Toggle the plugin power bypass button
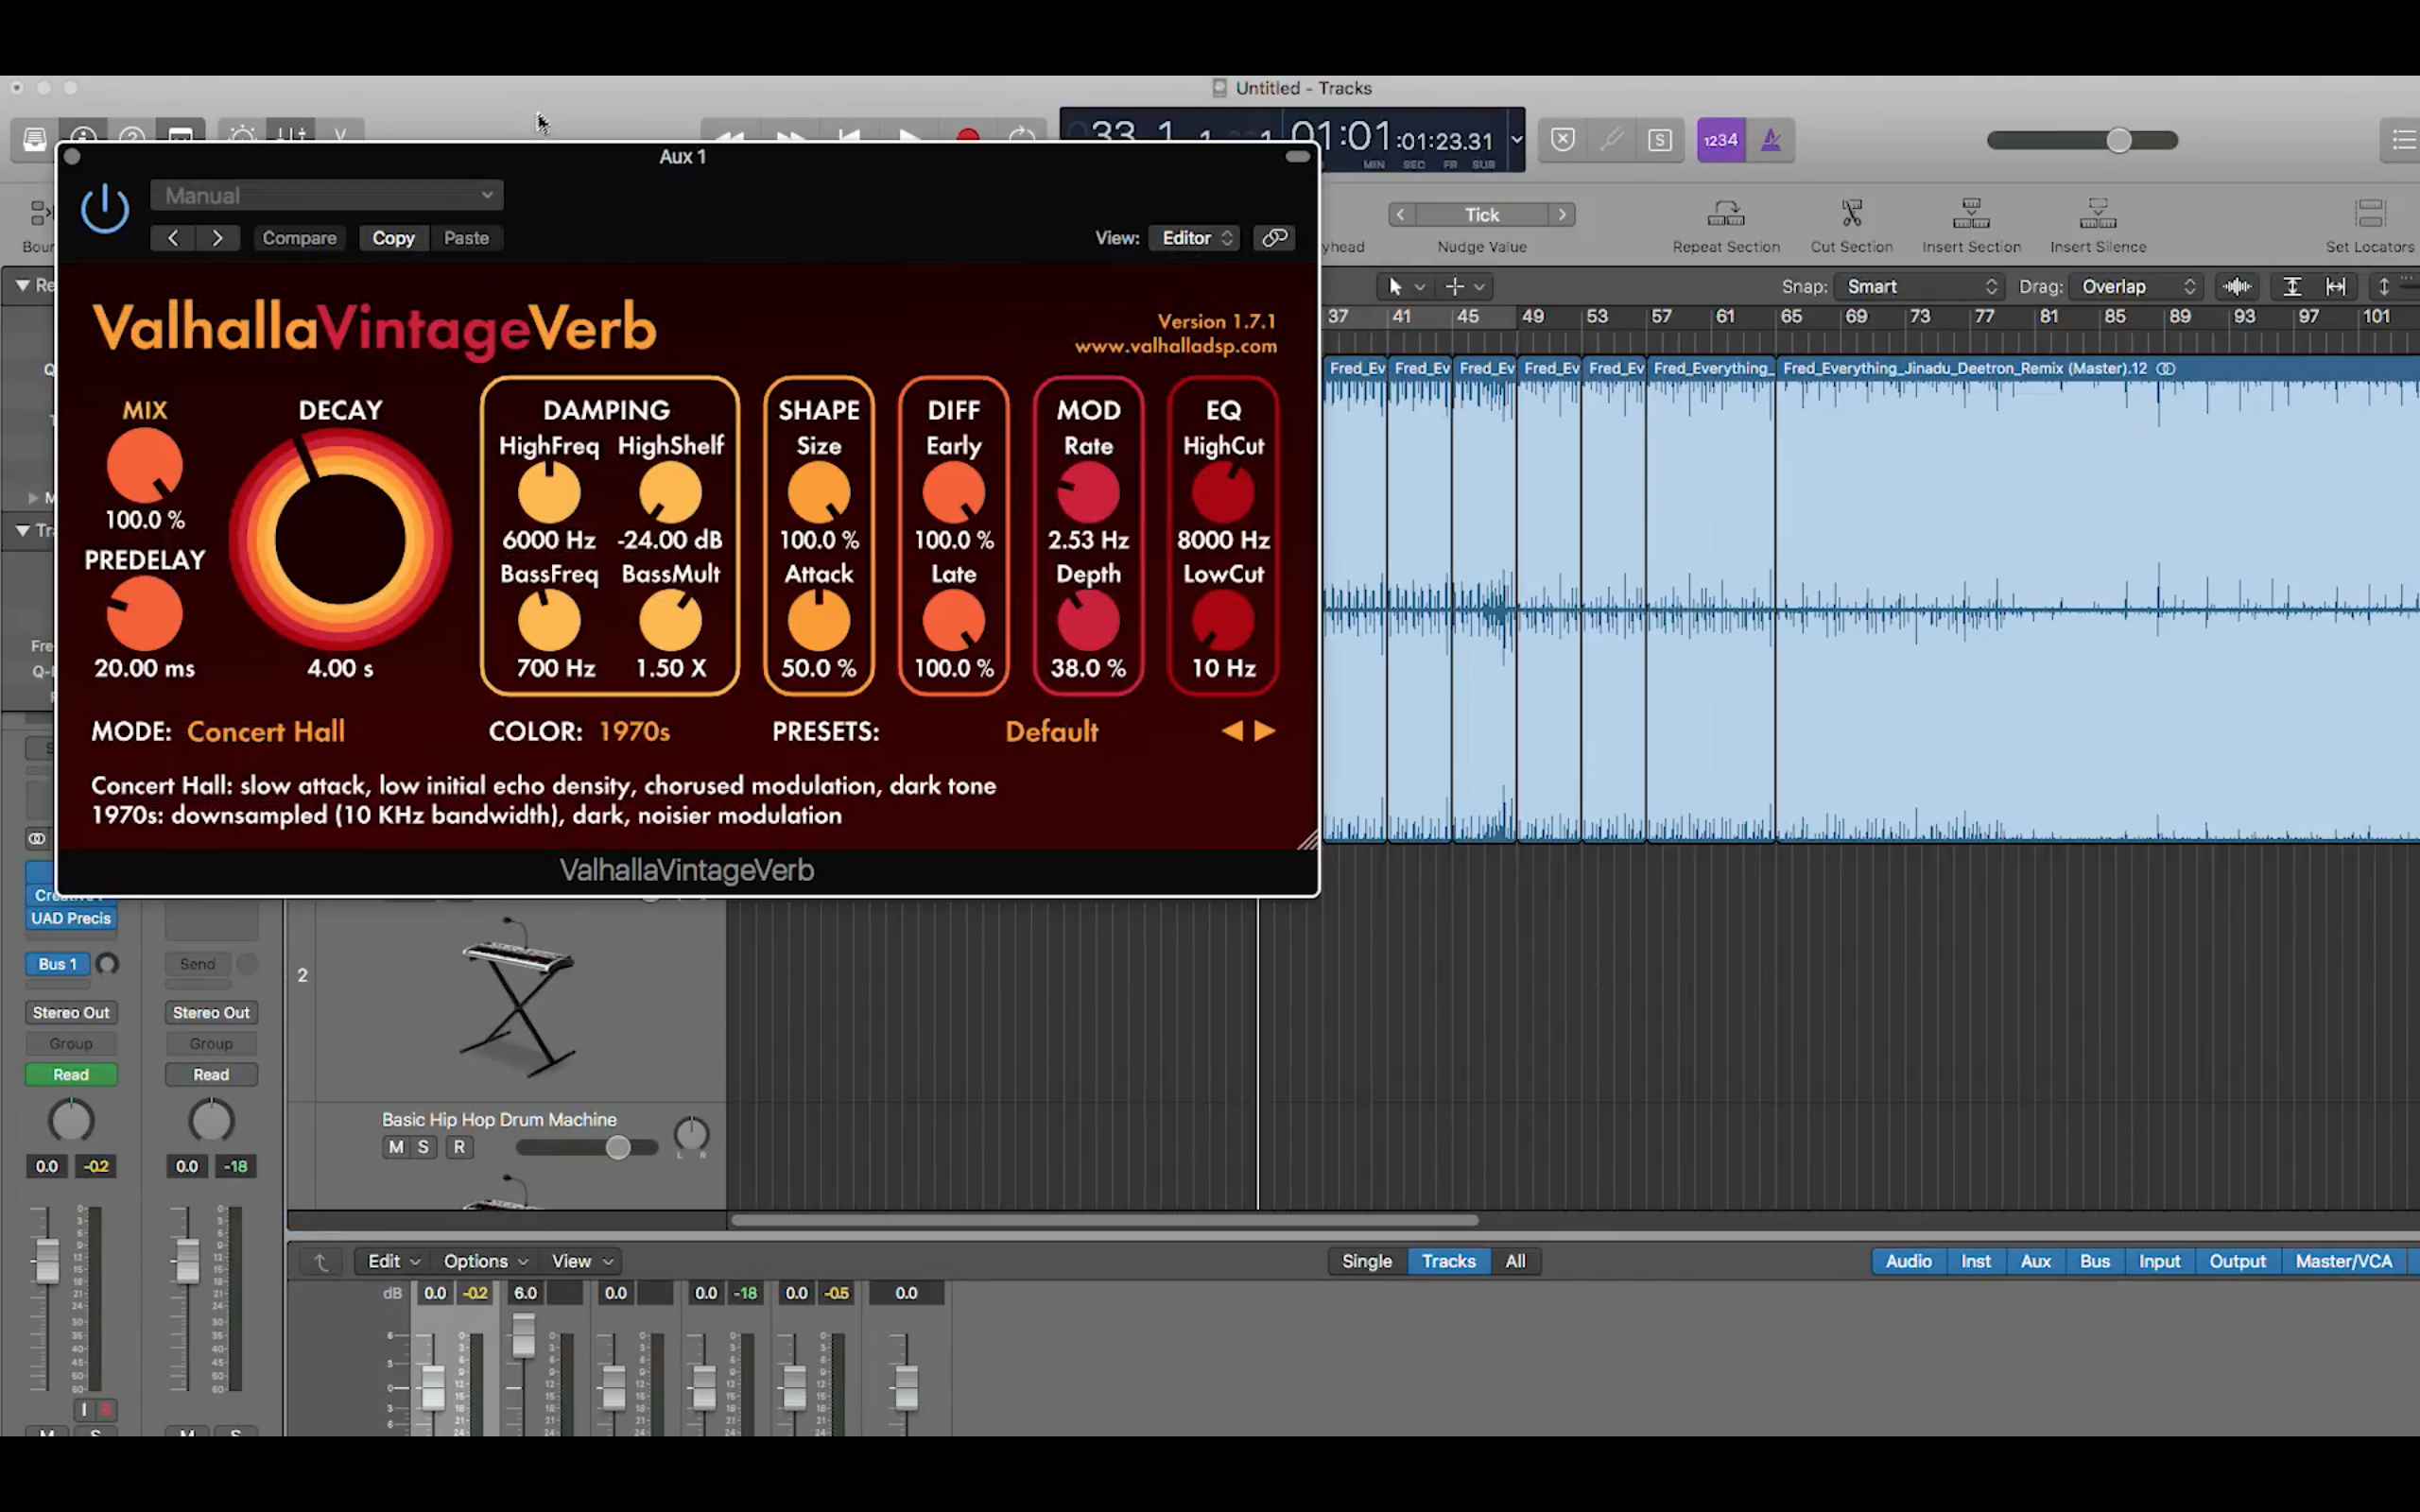 pyautogui.click(x=105, y=209)
